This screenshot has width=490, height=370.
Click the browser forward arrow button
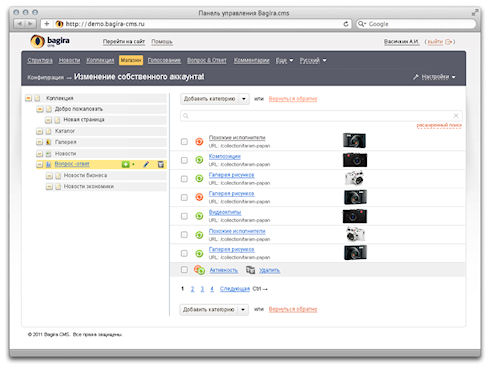[x=30, y=24]
